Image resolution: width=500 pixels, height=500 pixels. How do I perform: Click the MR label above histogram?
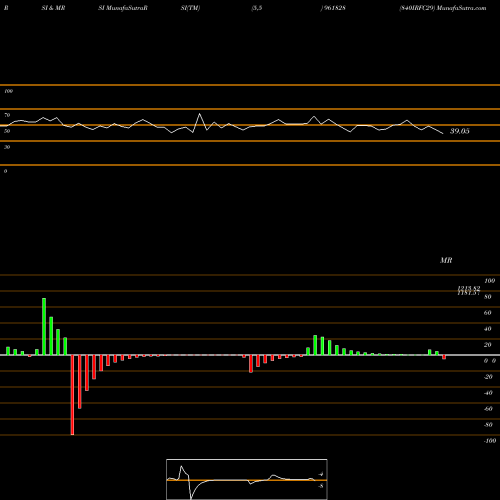pos(446,260)
